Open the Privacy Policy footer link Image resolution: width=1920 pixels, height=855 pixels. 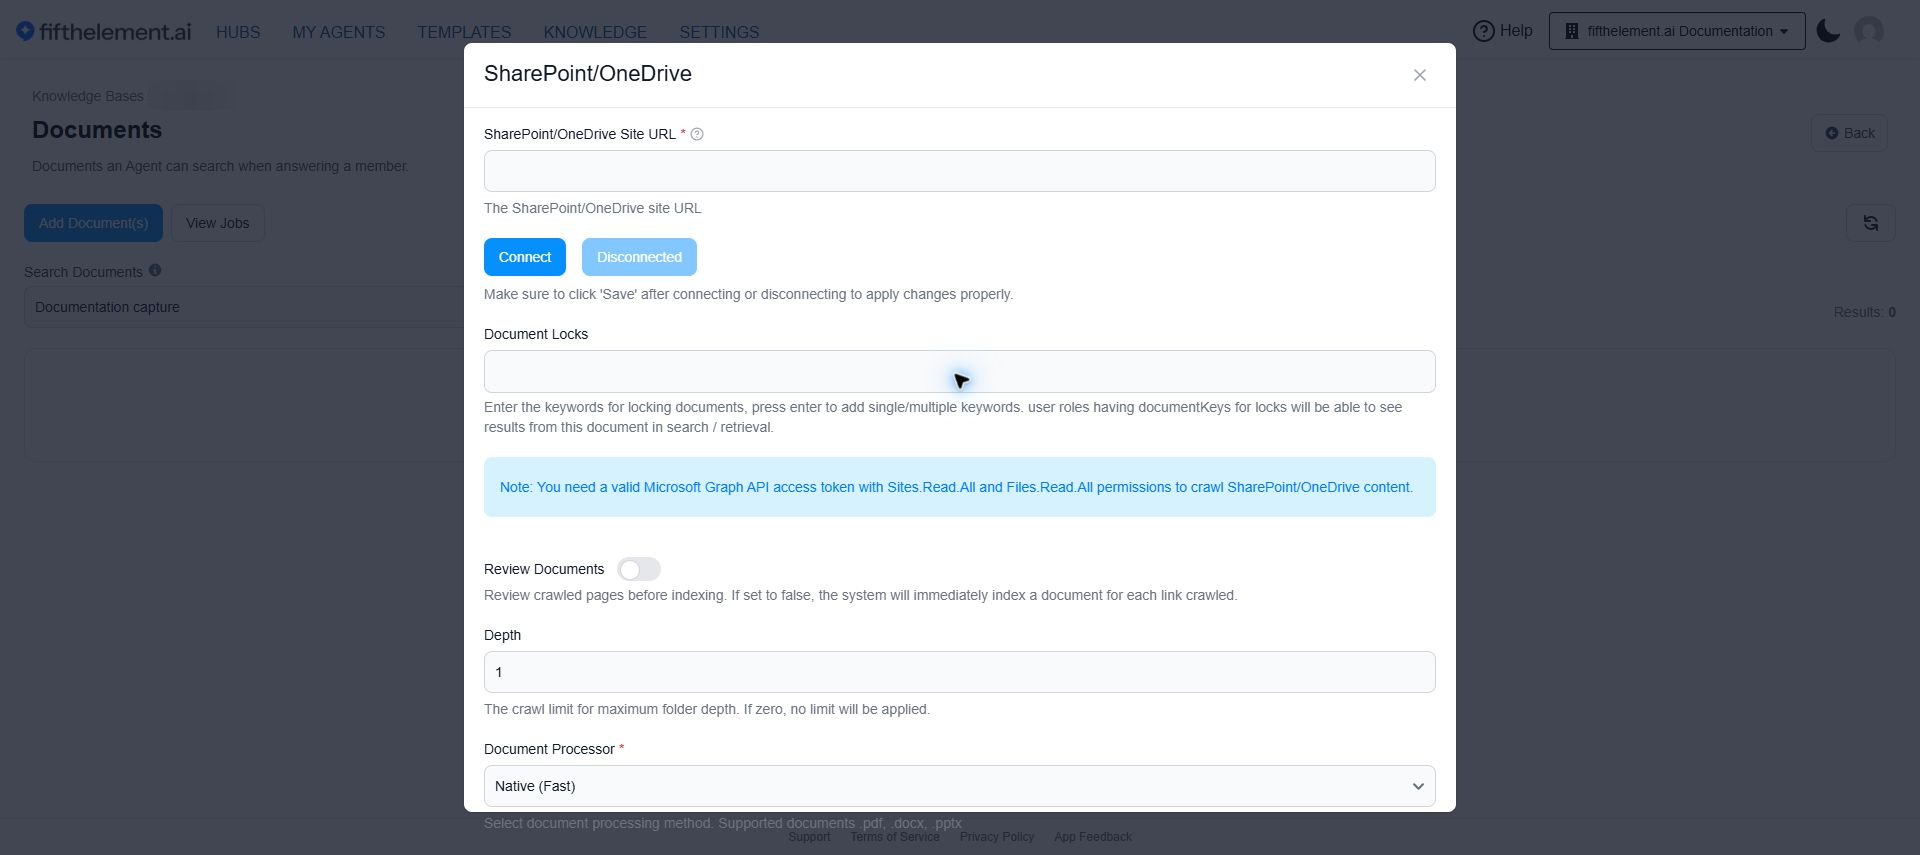point(997,837)
